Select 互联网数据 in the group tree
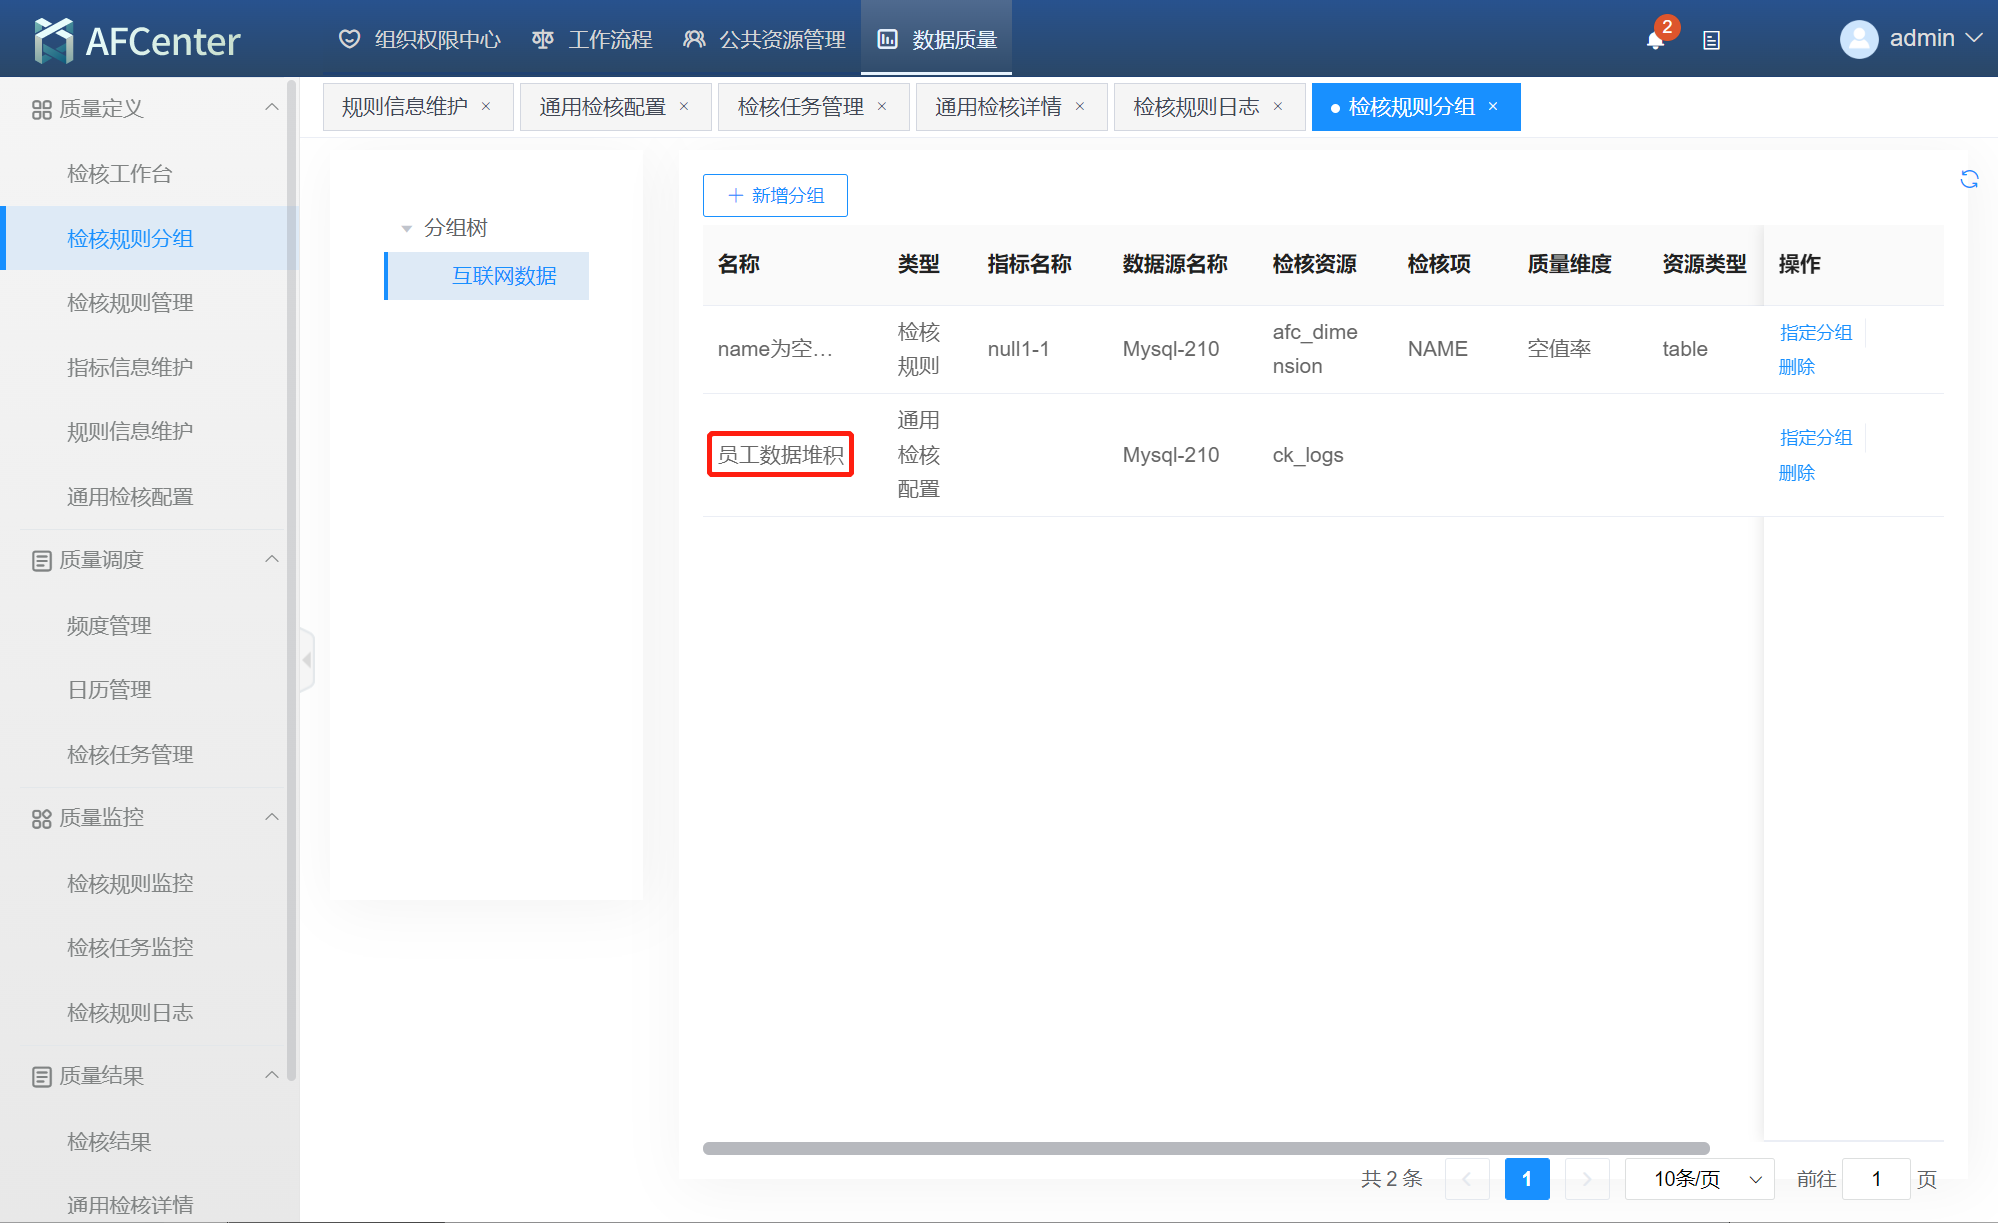Viewport: 1998px width, 1223px height. (x=504, y=276)
